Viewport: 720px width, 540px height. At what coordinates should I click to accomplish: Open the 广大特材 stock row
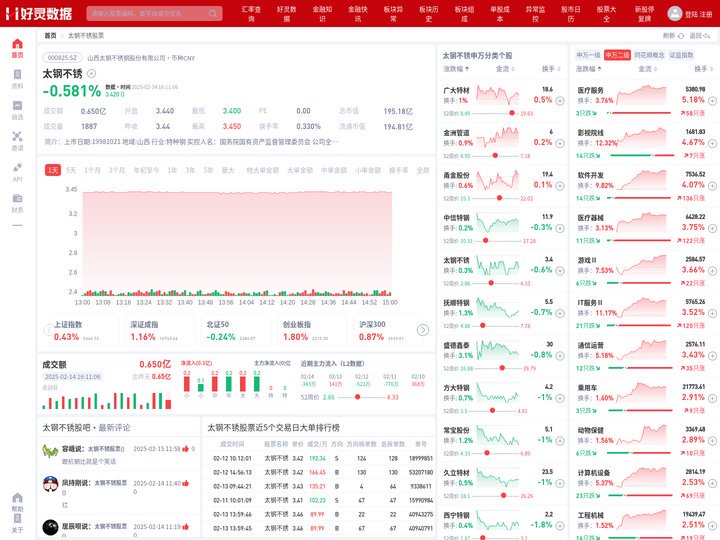pyautogui.click(x=502, y=101)
